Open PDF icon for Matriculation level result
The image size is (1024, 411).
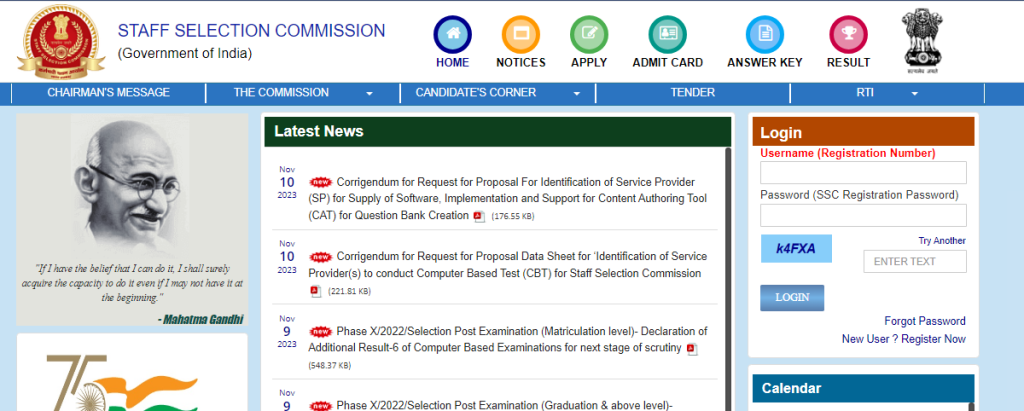pos(692,348)
